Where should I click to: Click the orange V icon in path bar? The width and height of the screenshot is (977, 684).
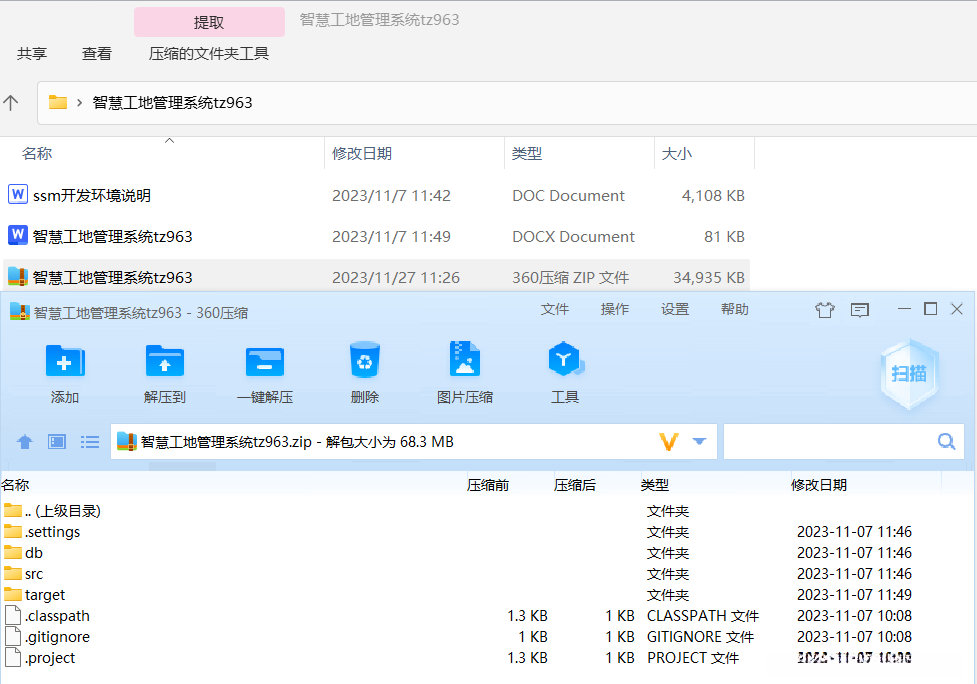click(669, 442)
